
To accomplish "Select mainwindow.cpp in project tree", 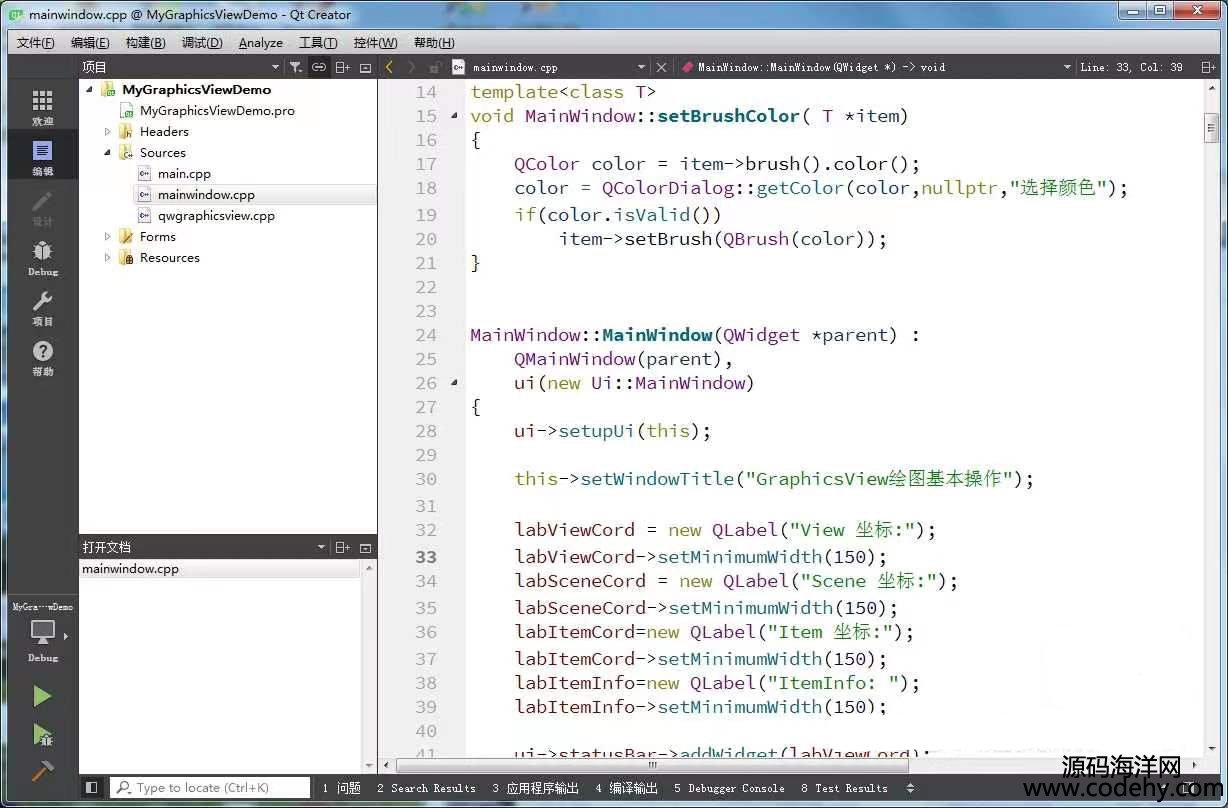I will pos(206,195).
